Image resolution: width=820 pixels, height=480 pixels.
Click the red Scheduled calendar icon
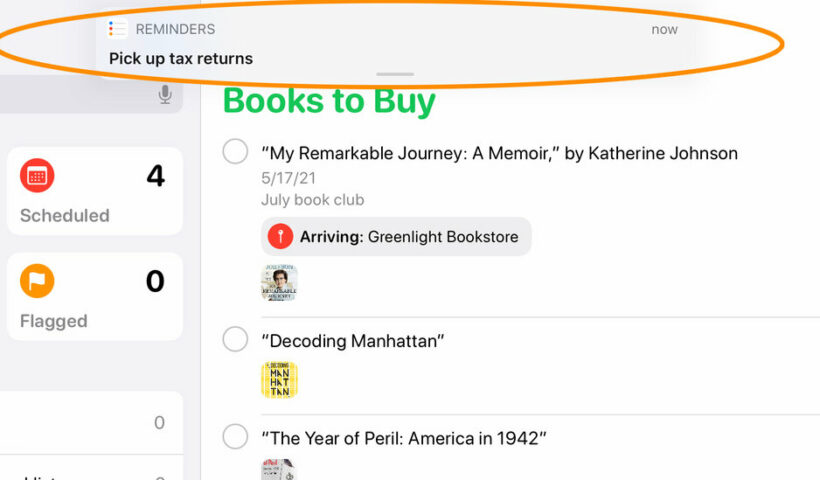pyautogui.click(x=37, y=177)
